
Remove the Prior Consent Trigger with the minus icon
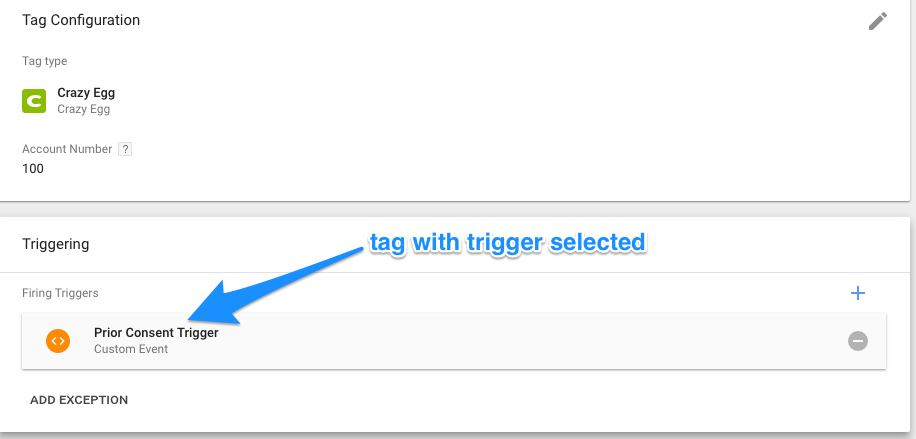pos(858,341)
